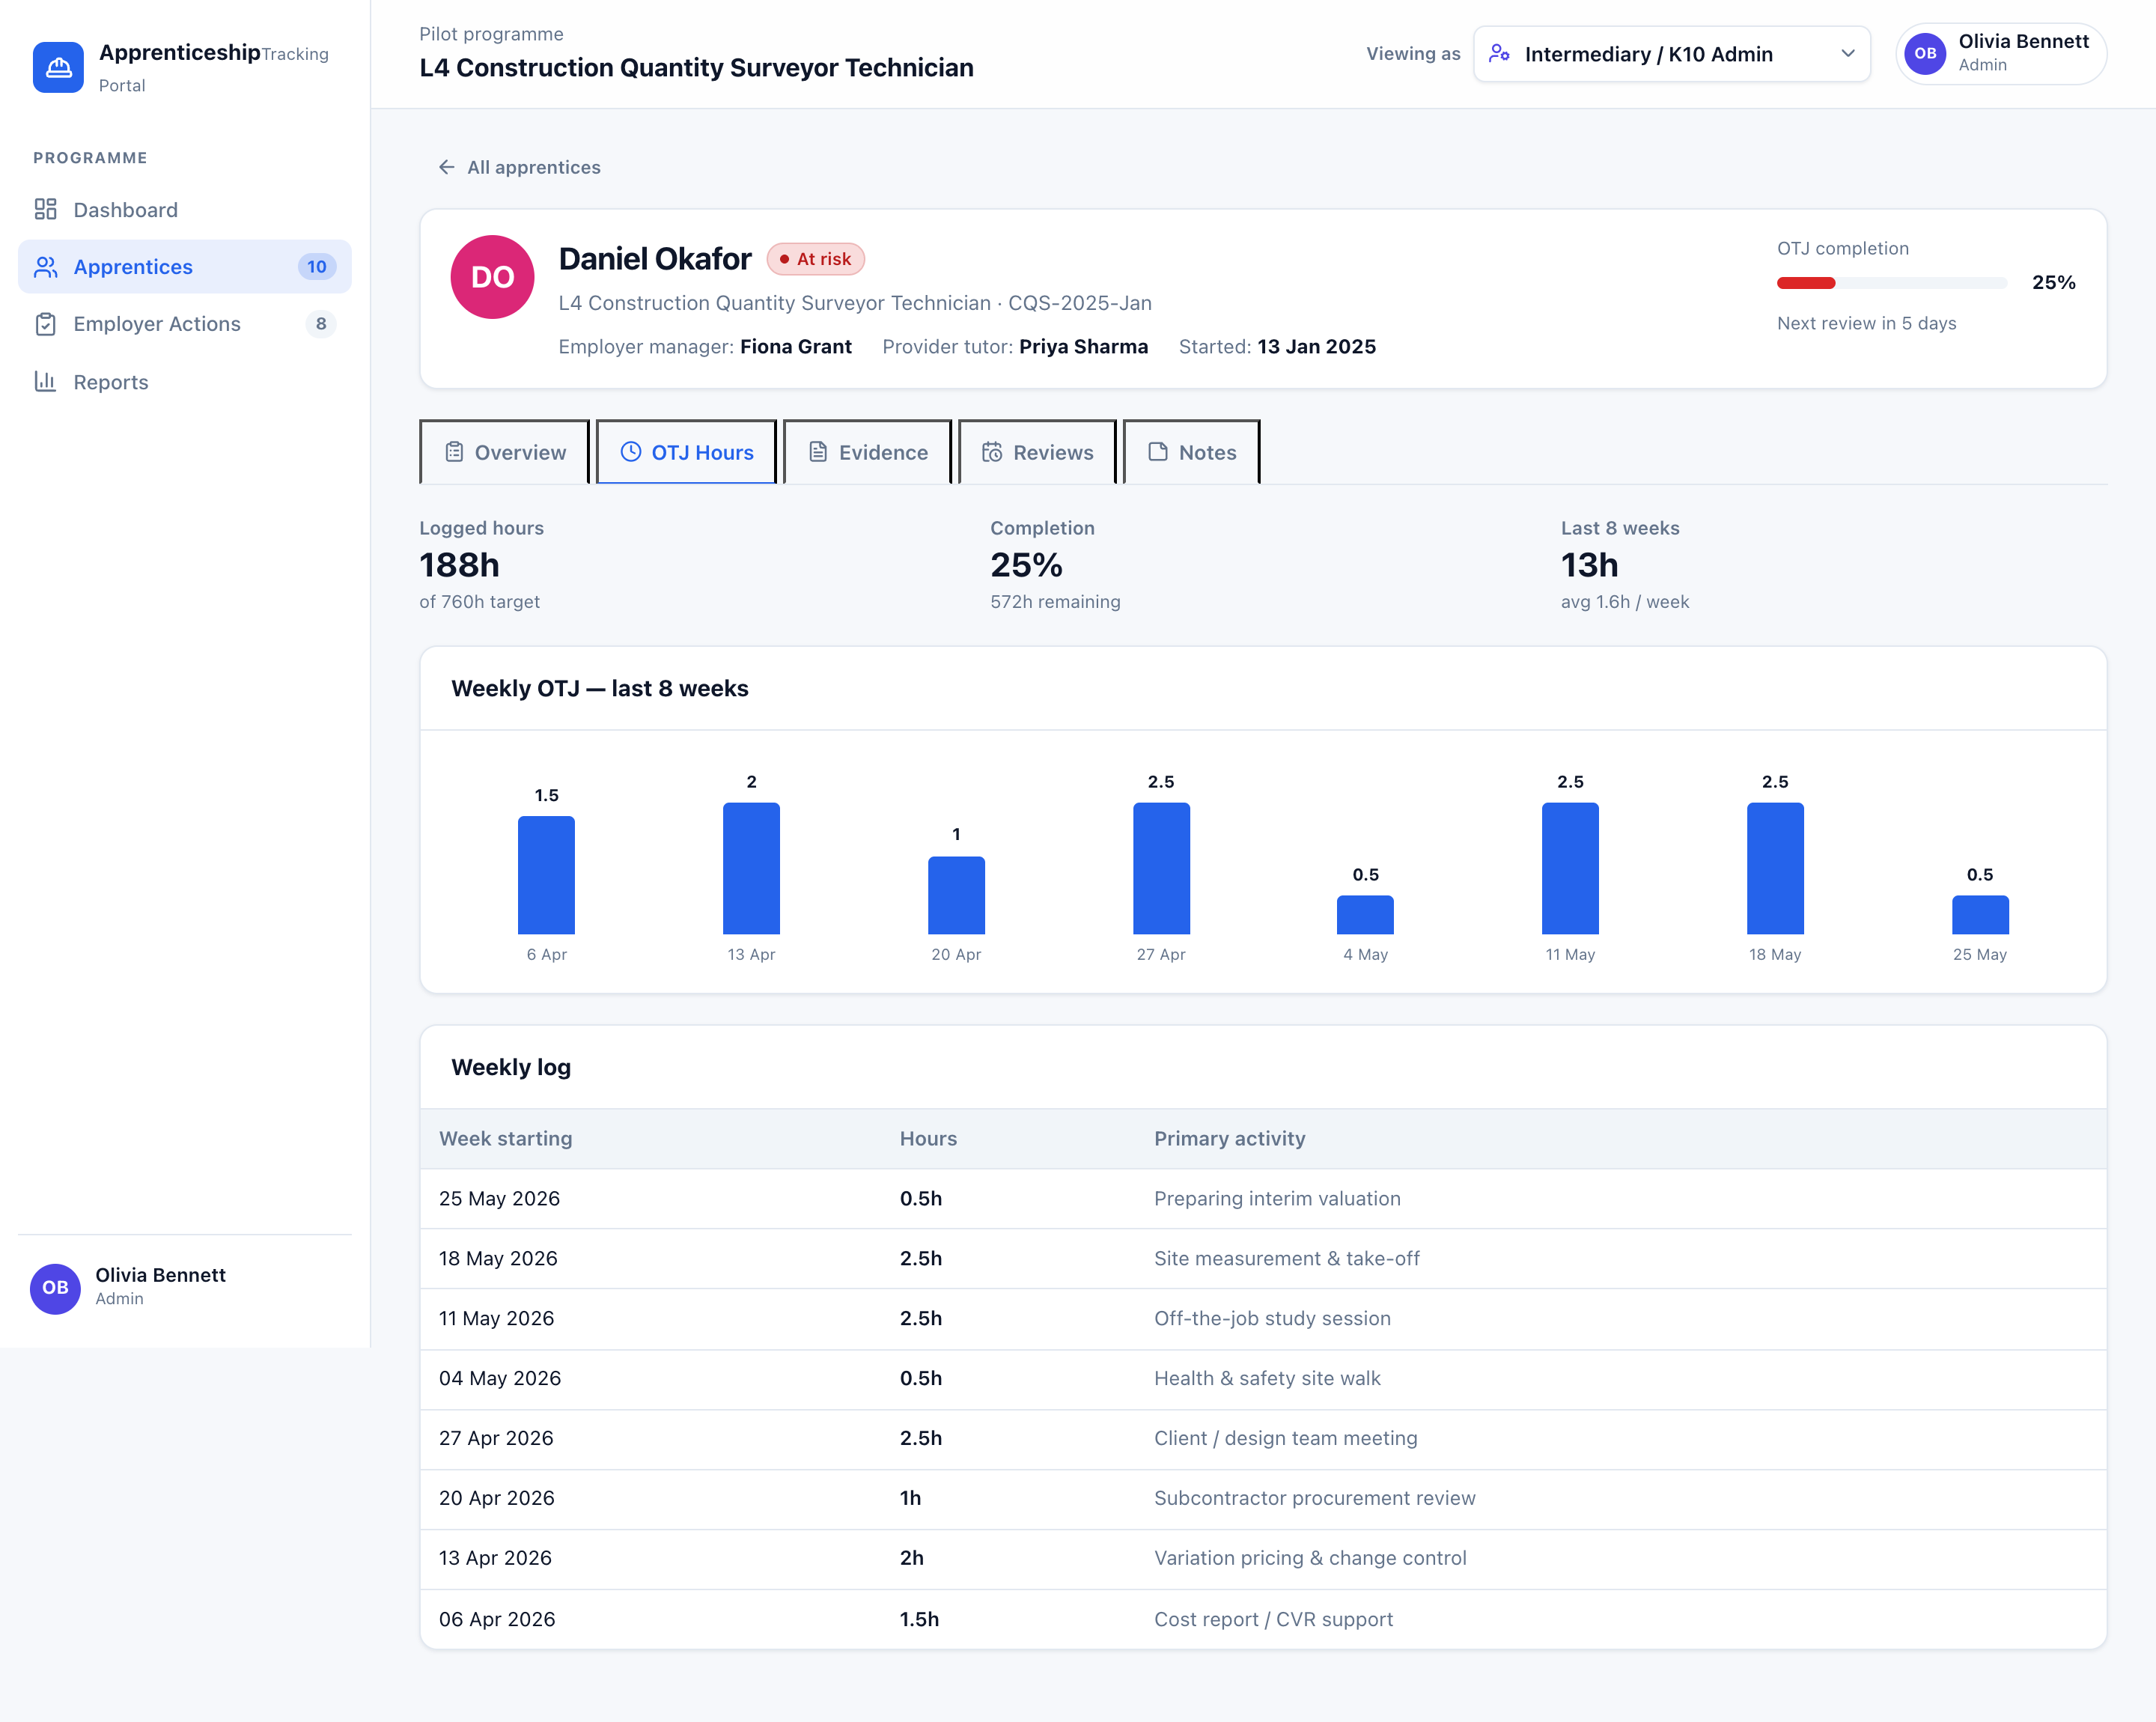This screenshot has width=2156, height=1722.
Task: Open the Viewing as role dropdown
Action: (x=1671, y=54)
